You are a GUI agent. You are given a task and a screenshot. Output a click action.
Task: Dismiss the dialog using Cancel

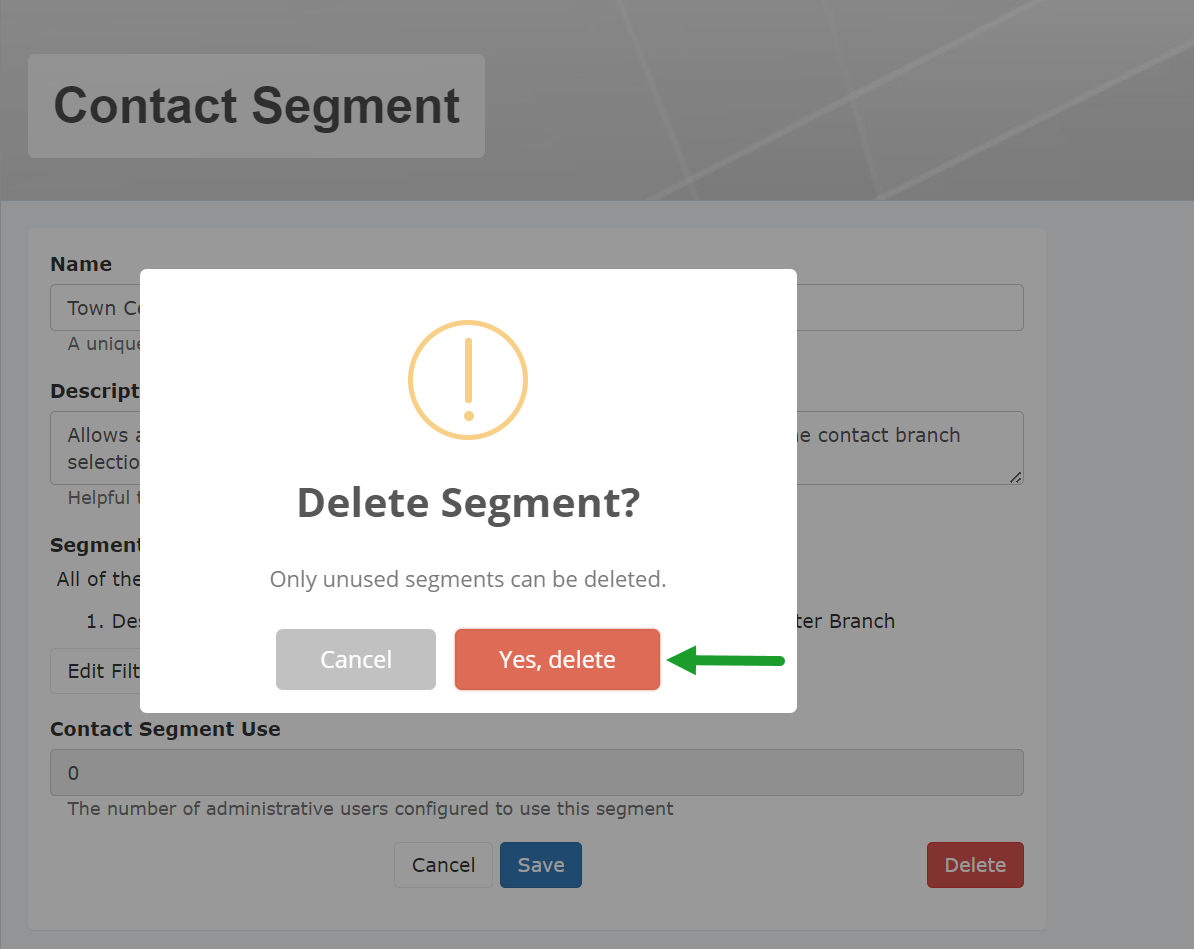[355, 659]
